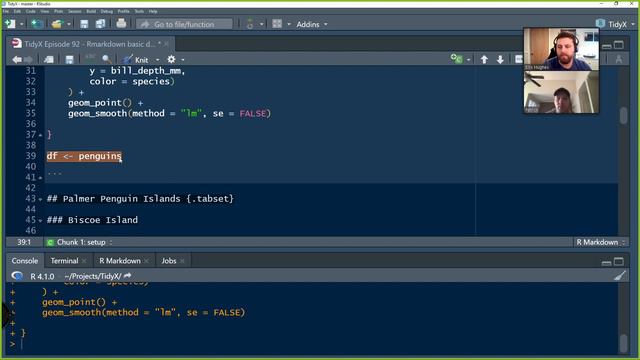Close the Jobs tab
This screenshot has height=360, width=640.
click(x=182, y=261)
